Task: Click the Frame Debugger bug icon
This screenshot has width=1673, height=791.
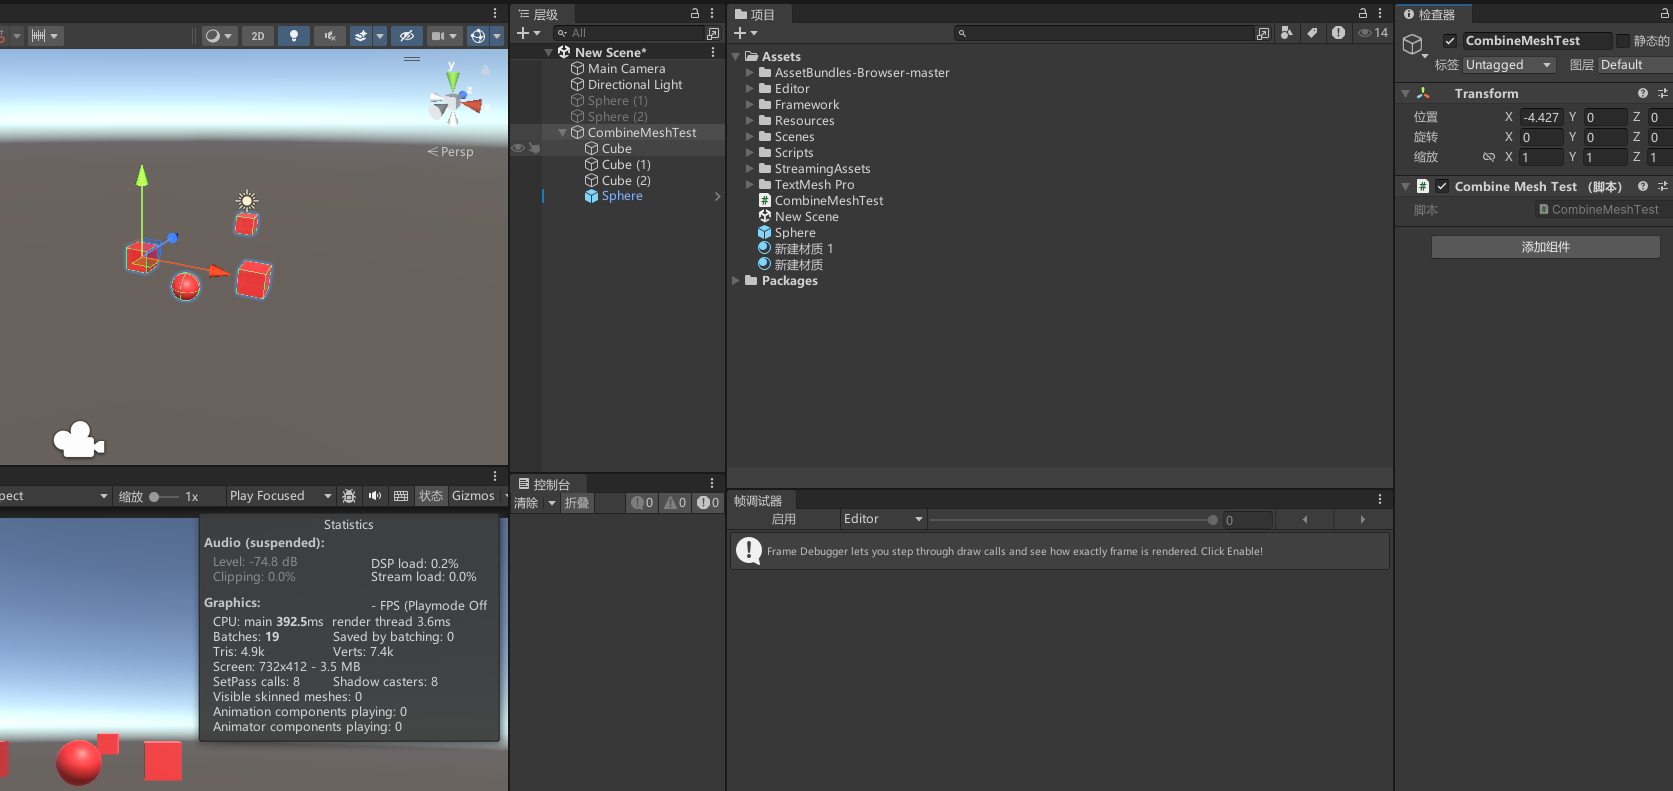Action: click(349, 496)
